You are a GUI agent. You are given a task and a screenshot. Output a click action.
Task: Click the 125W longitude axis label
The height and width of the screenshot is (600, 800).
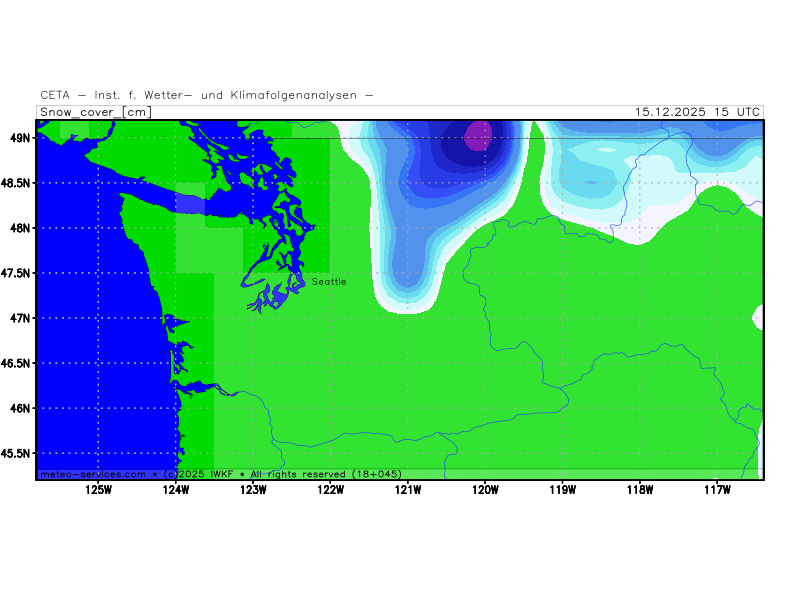click(x=98, y=489)
